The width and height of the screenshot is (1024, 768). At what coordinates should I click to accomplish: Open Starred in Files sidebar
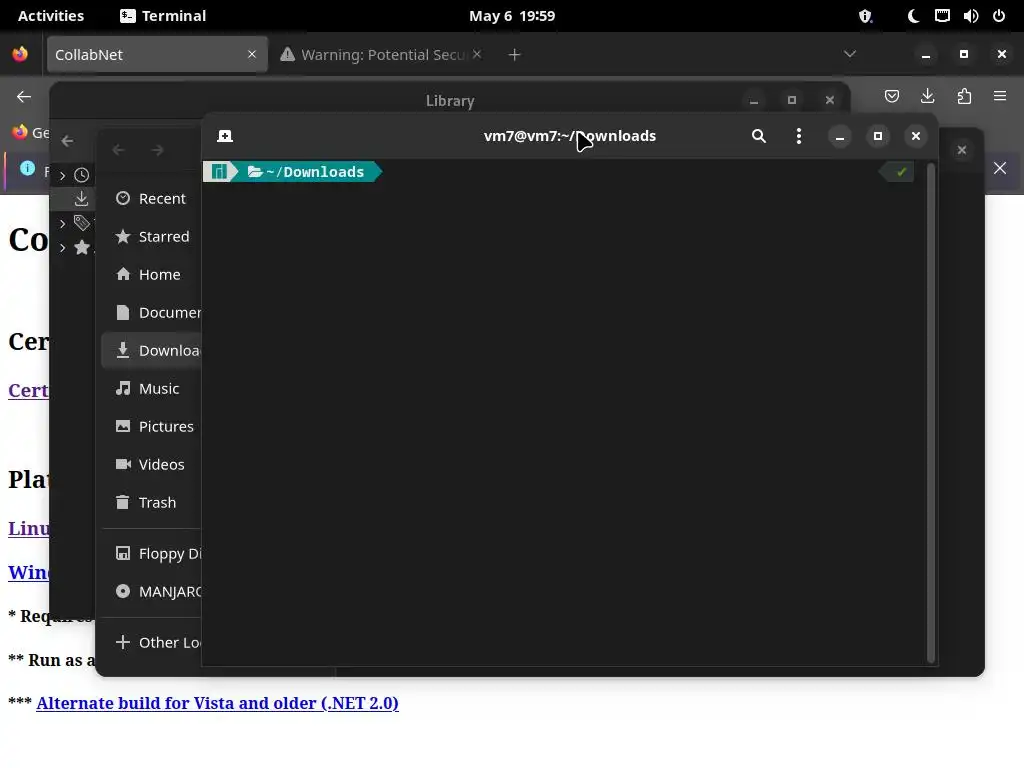pyautogui.click(x=151, y=236)
